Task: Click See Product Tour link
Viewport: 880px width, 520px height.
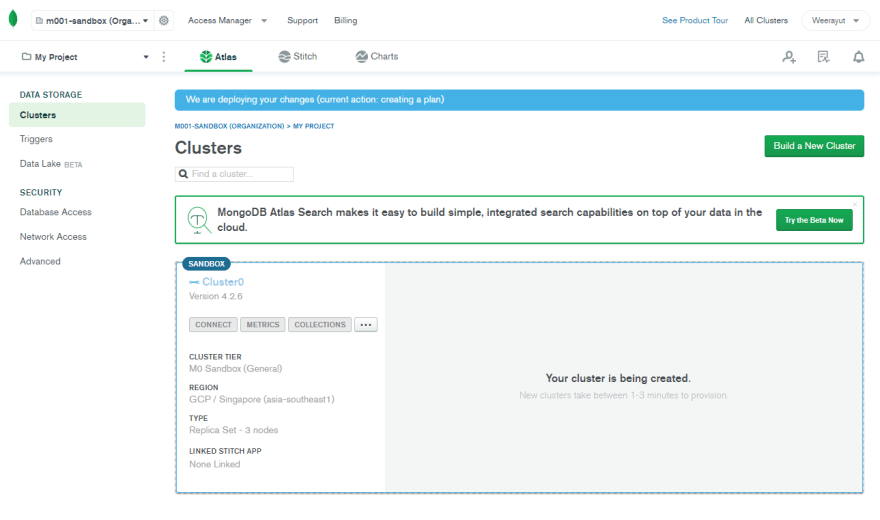Action: pyautogui.click(x=695, y=20)
